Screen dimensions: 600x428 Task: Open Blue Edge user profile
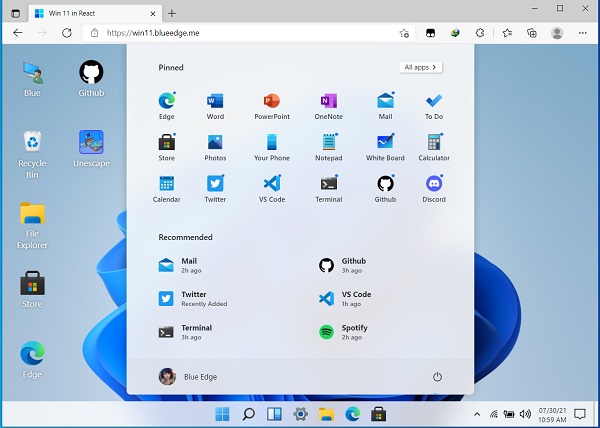[x=188, y=376]
